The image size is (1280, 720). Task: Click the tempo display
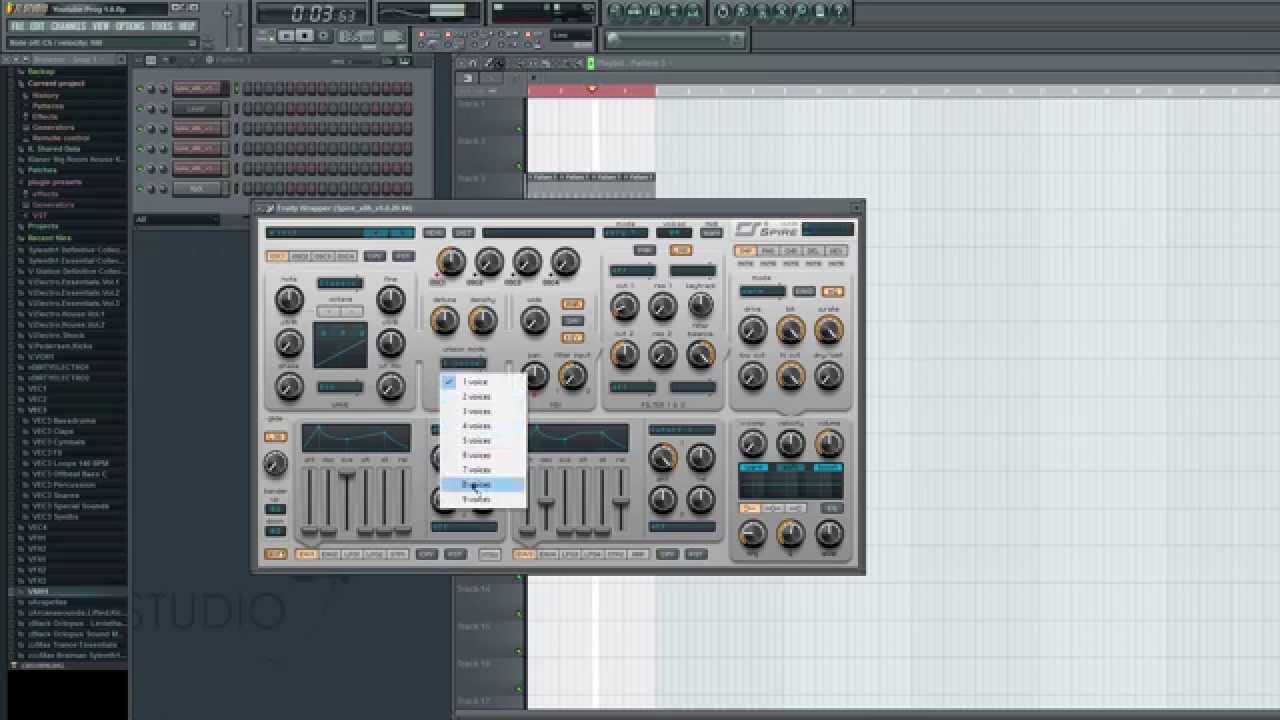pos(357,36)
